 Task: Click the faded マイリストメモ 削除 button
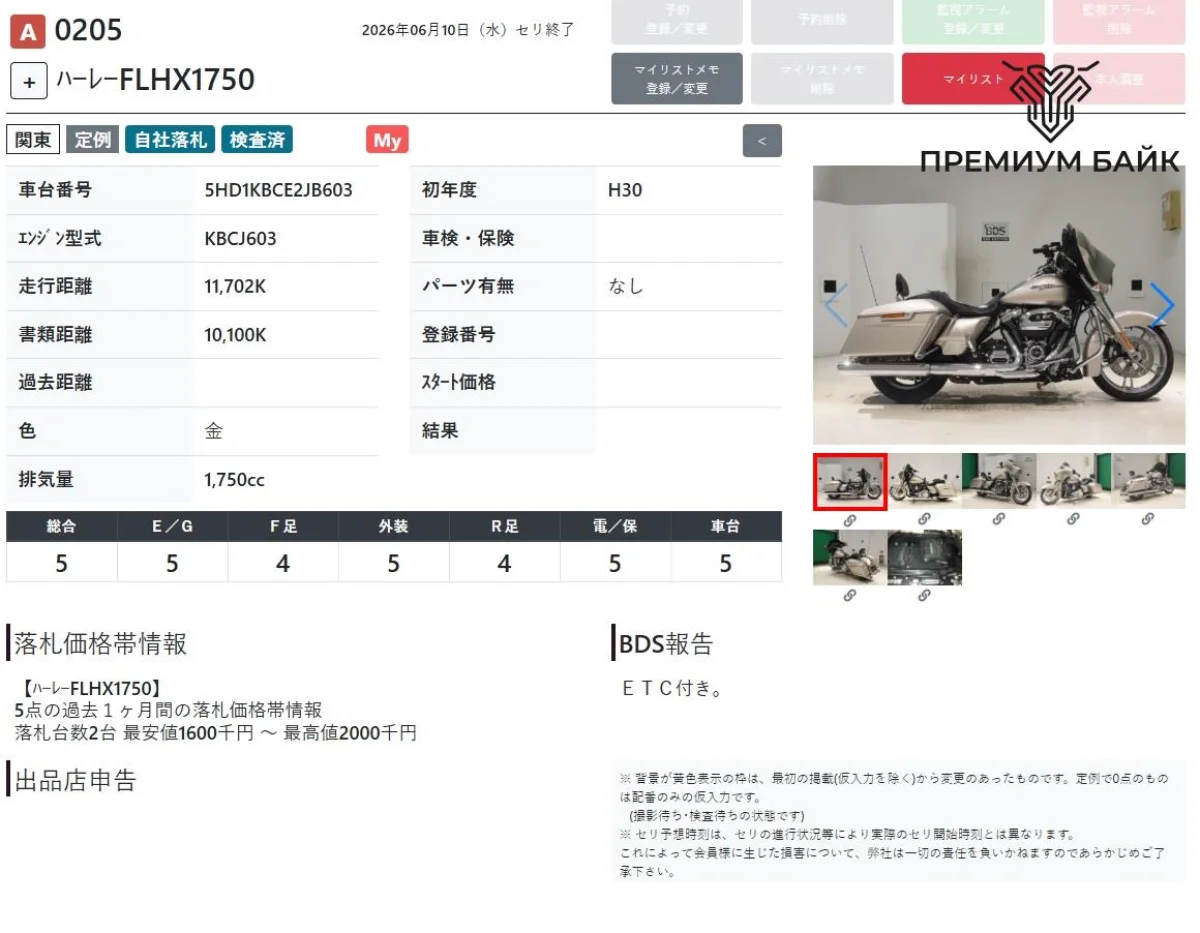tap(822, 79)
